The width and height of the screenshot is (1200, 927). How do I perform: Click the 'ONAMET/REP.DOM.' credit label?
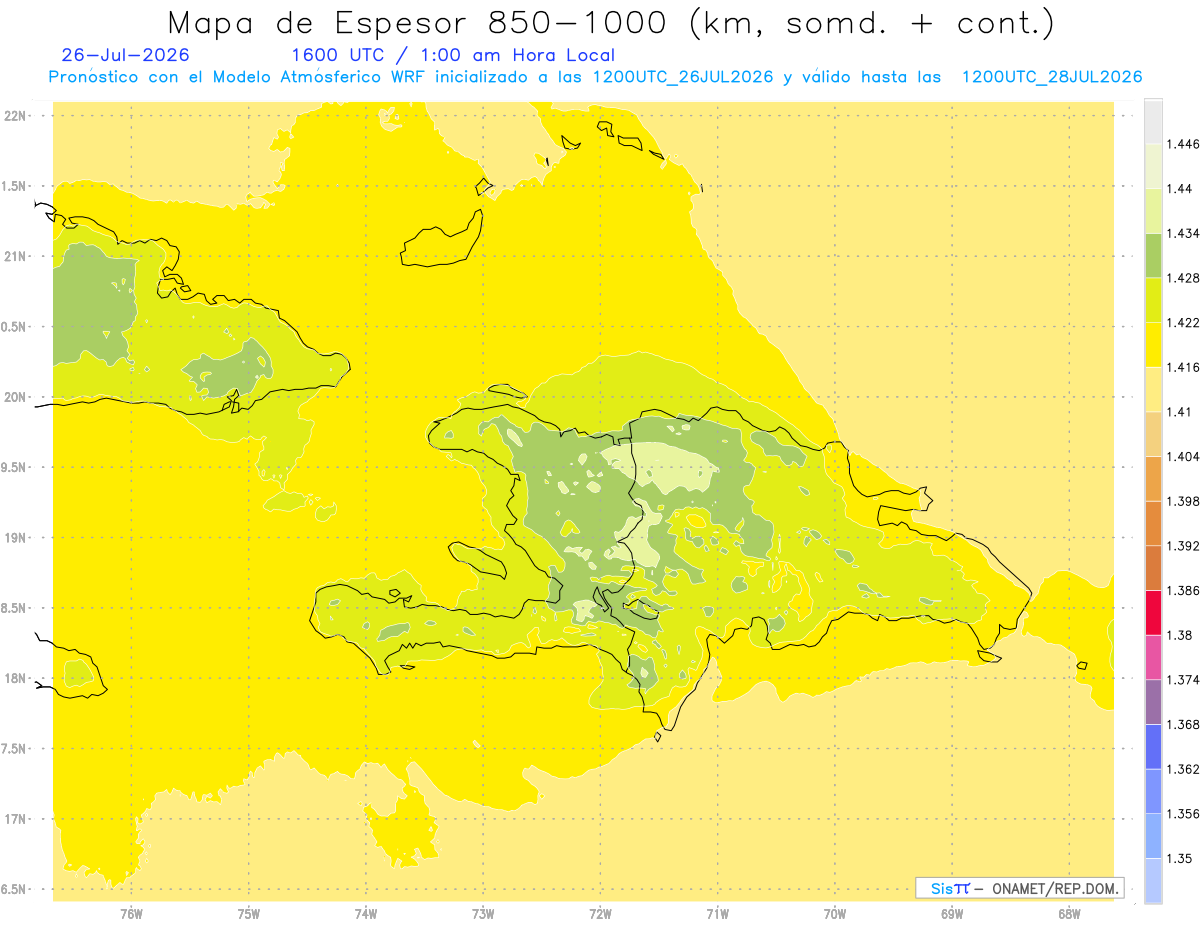pos(1057,888)
